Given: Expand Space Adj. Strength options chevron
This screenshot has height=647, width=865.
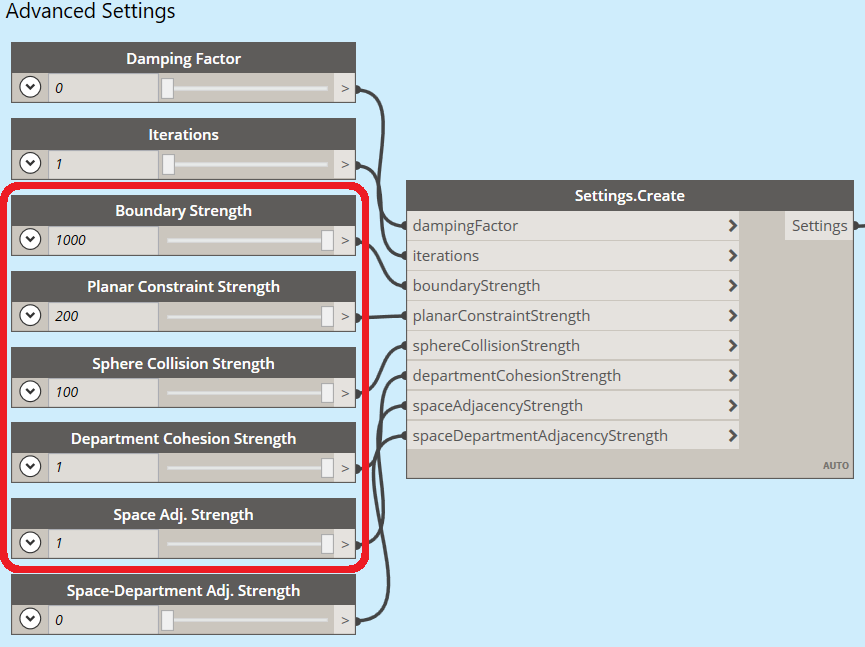Looking at the screenshot, I should tap(30, 543).
